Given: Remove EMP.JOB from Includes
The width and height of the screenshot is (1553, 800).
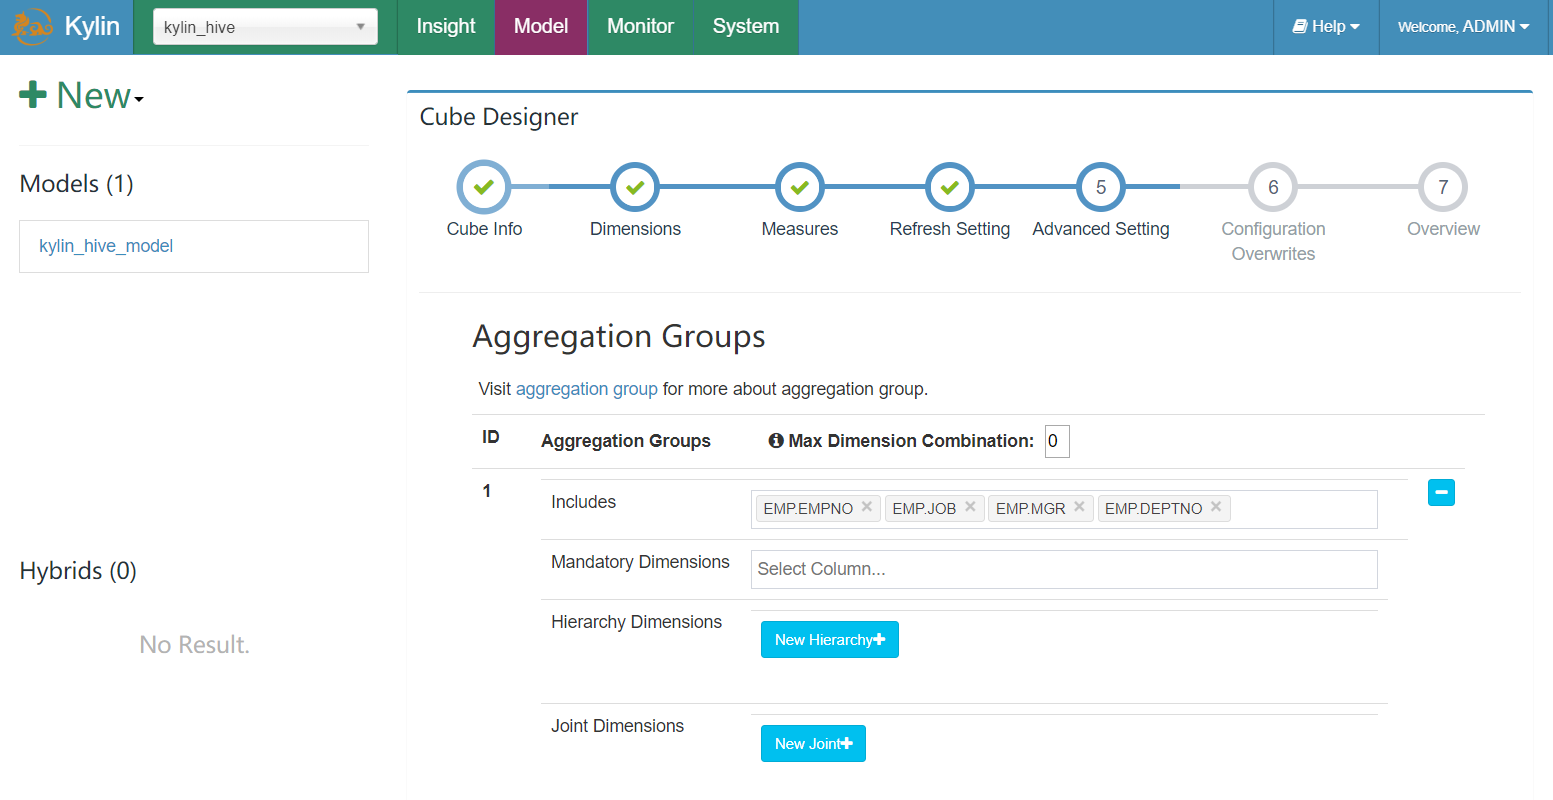Looking at the screenshot, I should click(x=970, y=507).
